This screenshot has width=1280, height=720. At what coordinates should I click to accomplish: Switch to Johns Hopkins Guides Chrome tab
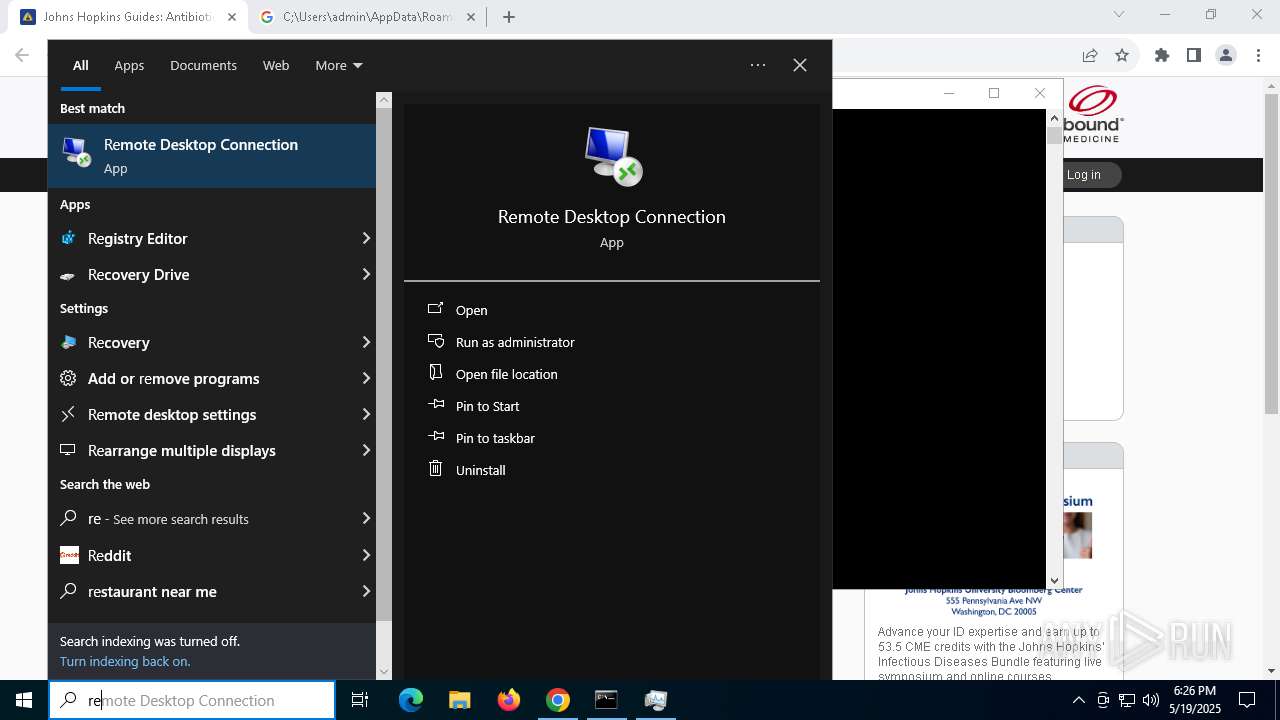pos(128,16)
